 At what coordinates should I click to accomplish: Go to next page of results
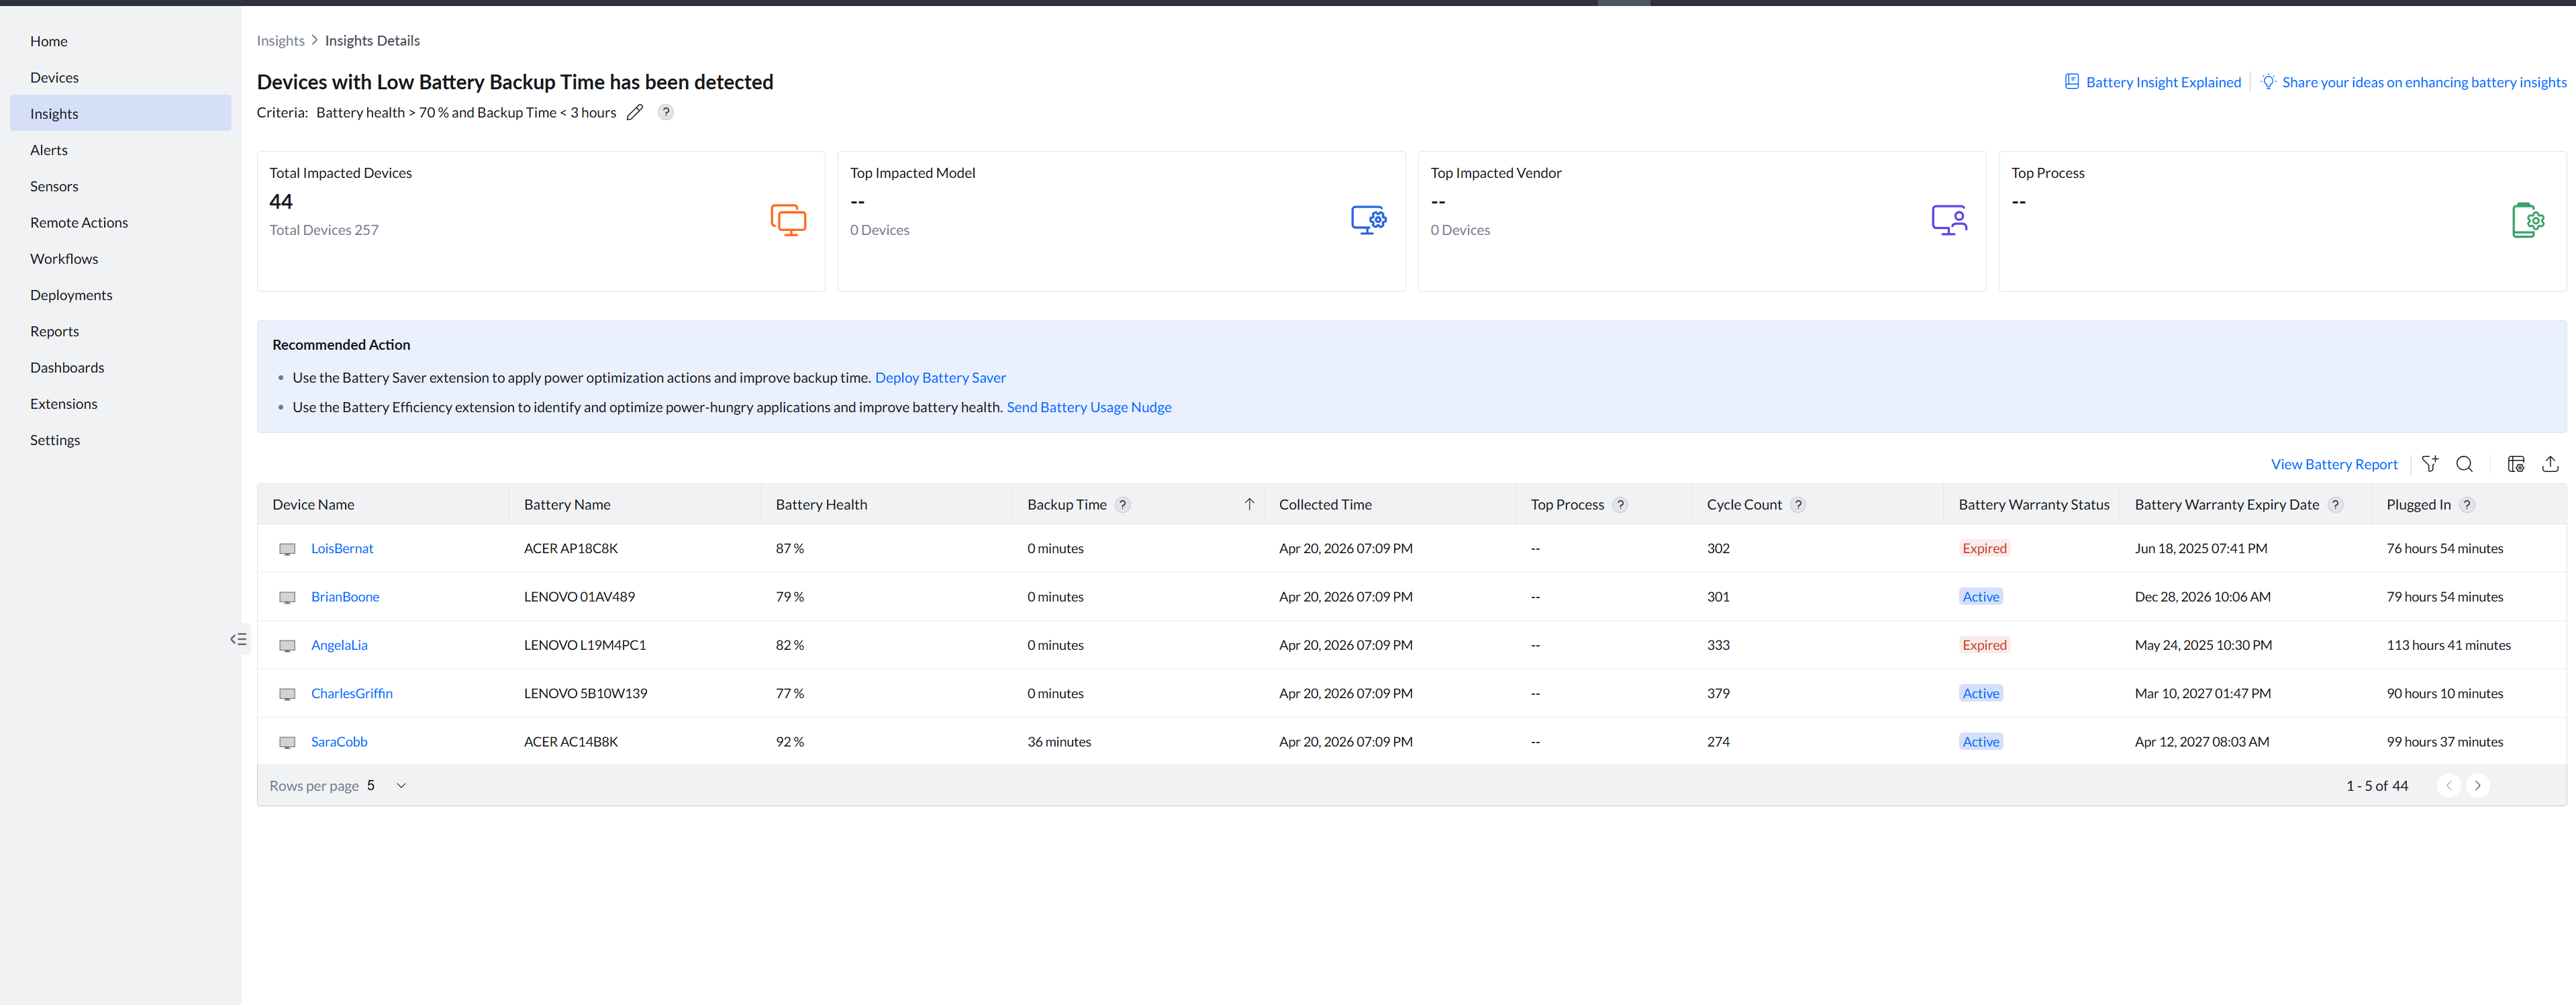click(x=2477, y=786)
